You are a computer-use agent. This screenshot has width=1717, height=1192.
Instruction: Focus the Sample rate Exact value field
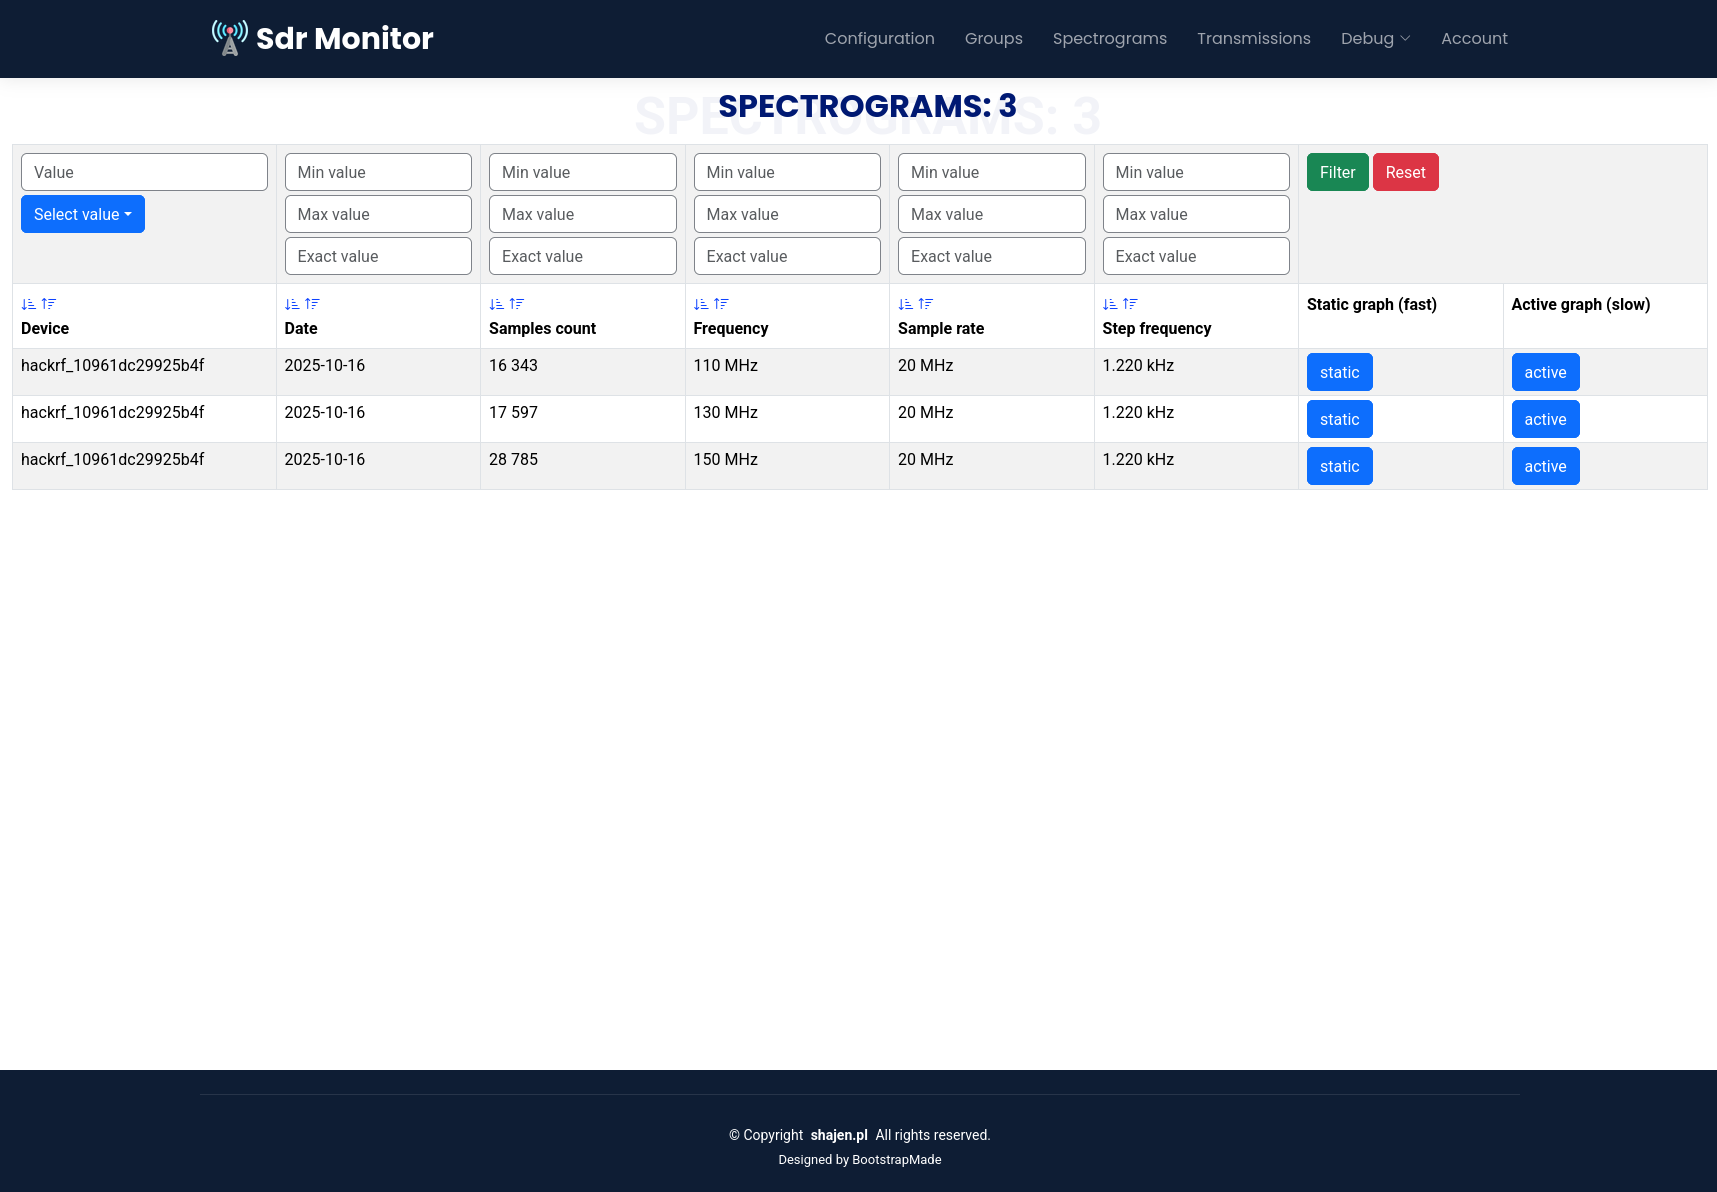992,256
